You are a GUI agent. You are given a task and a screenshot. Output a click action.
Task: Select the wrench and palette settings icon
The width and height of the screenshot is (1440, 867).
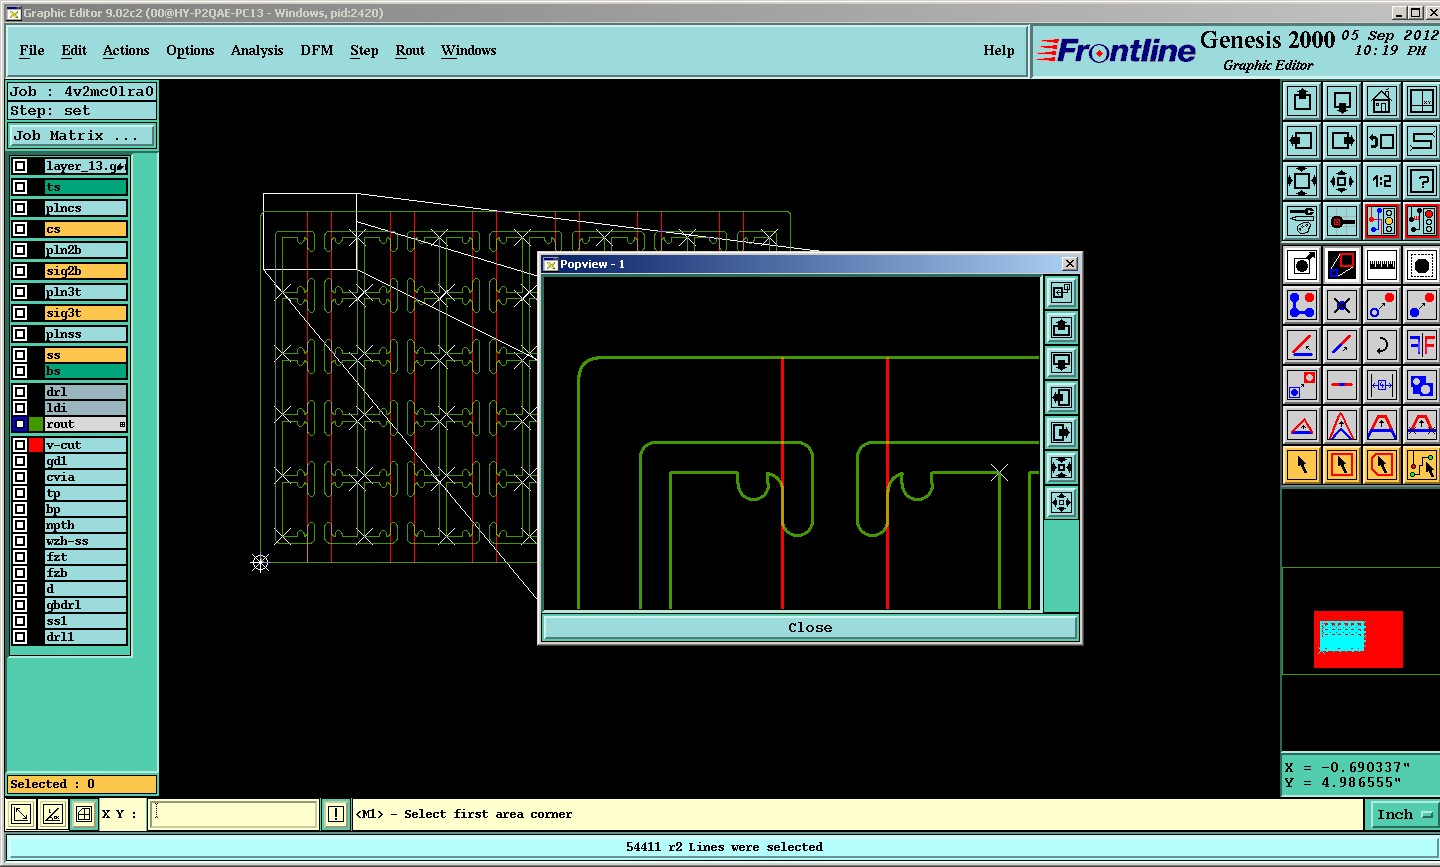1302,221
